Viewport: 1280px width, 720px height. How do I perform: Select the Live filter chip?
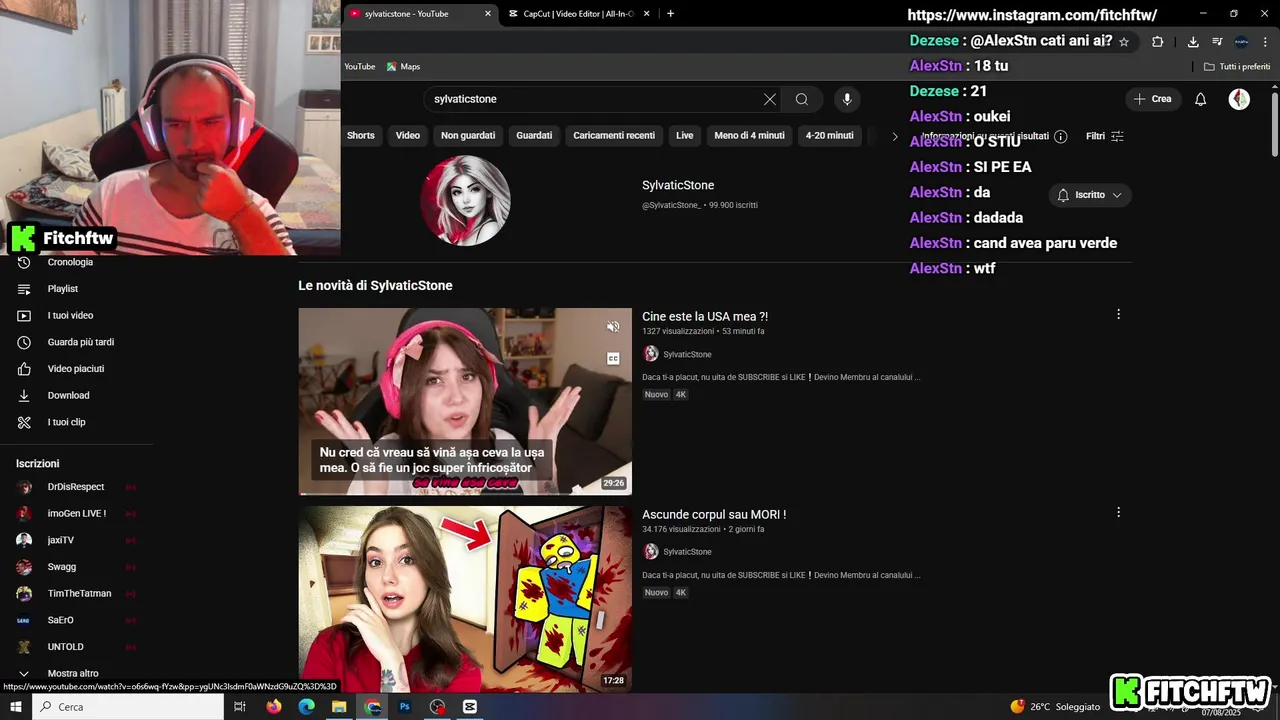point(685,136)
